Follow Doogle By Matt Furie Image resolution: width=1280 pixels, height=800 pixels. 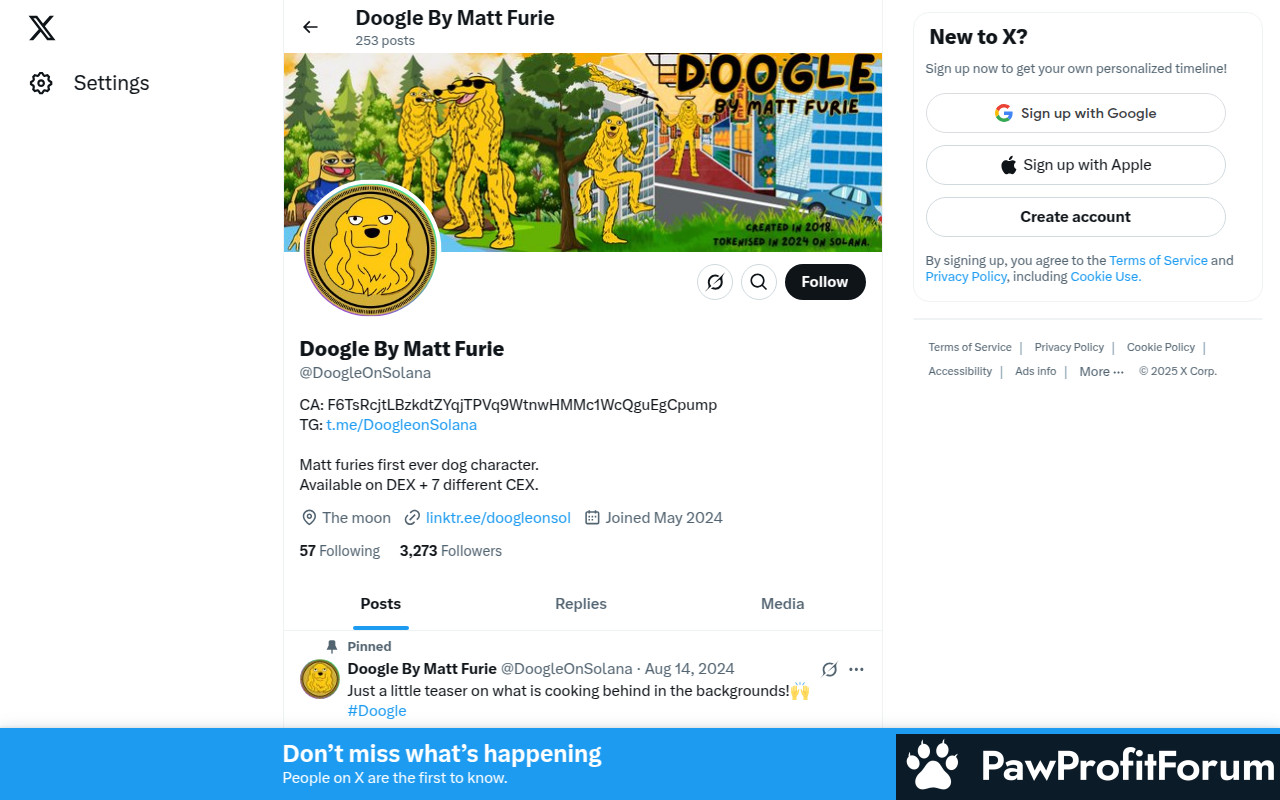click(x=825, y=282)
